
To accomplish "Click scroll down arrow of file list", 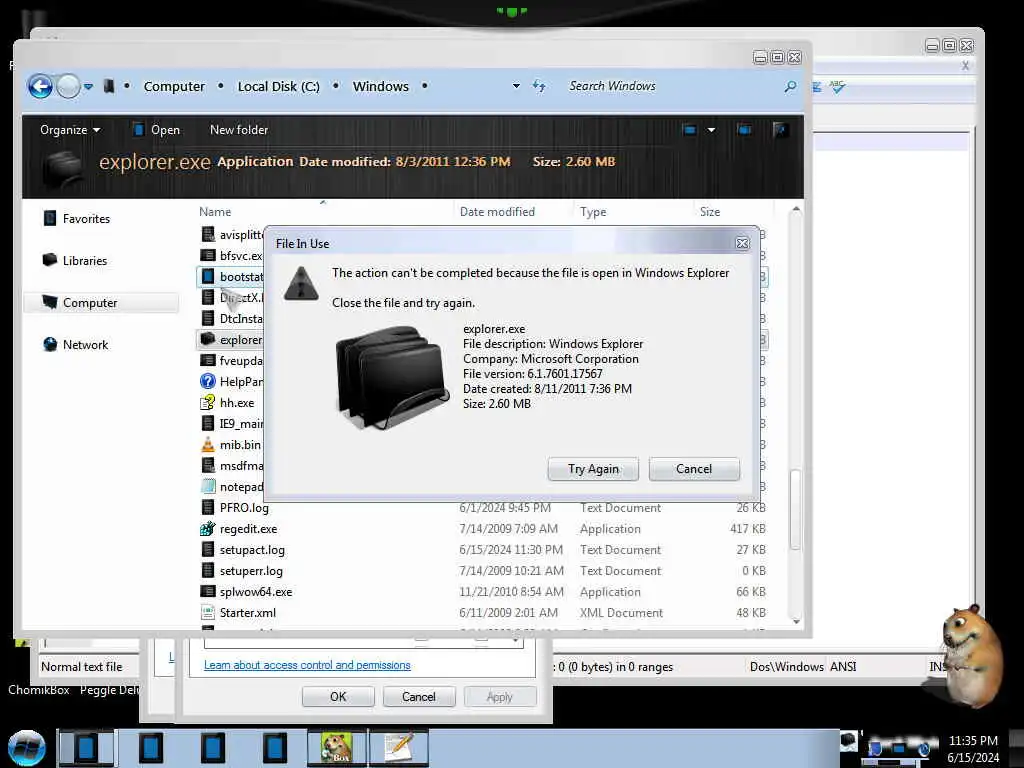I will pos(796,622).
